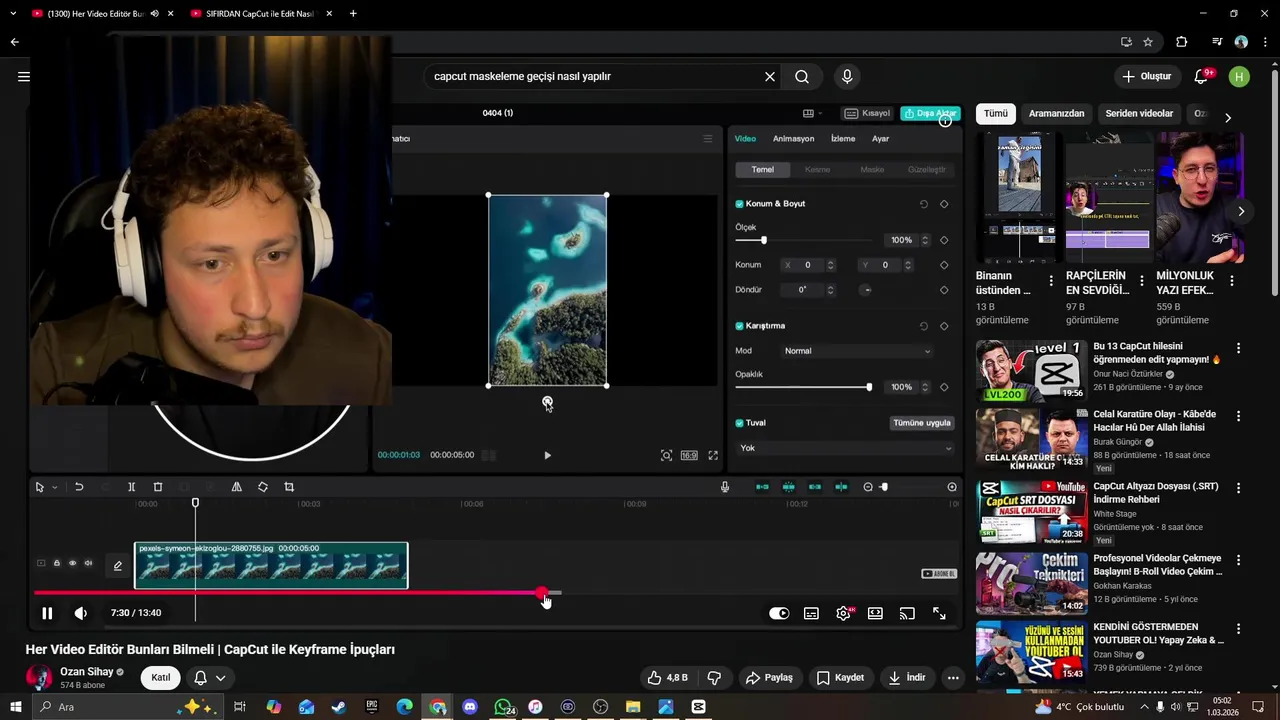The image size is (1280, 720).
Task: Click CapCut timeline microphone record icon
Action: click(x=725, y=487)
